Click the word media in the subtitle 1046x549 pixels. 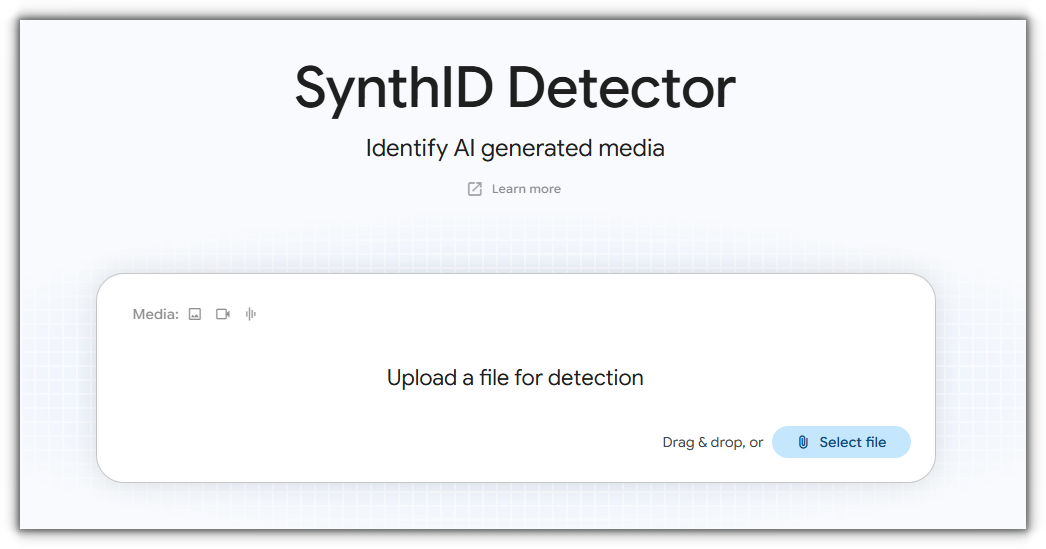(x=631, y=147)
